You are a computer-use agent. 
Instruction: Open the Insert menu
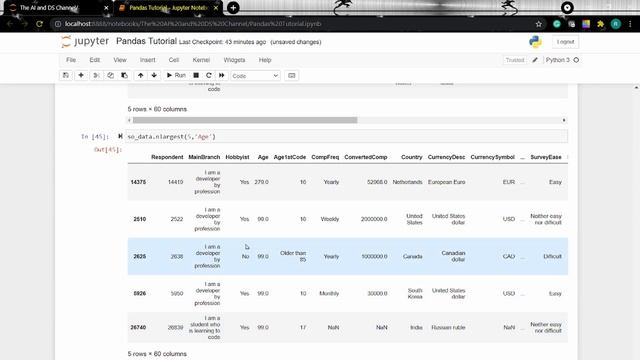coord(147,60)
